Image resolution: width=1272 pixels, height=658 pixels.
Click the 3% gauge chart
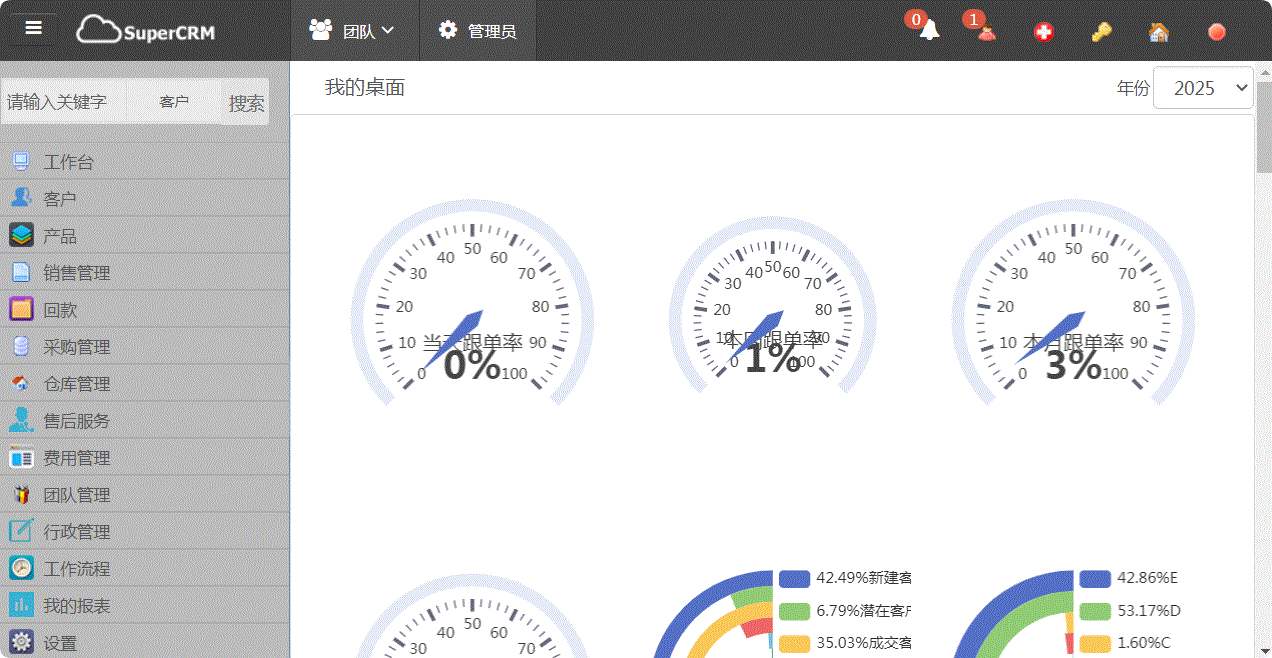[x=1073, y=304]
